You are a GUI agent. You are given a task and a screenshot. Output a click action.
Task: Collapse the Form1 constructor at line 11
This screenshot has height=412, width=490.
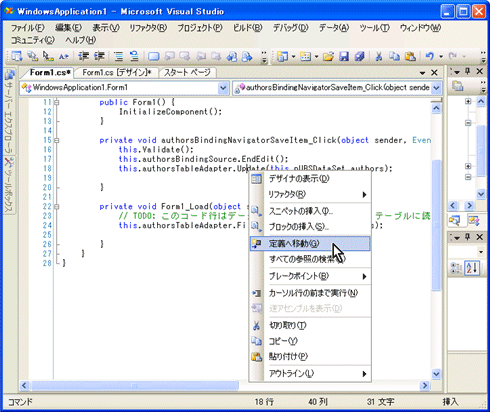[57, 102]
